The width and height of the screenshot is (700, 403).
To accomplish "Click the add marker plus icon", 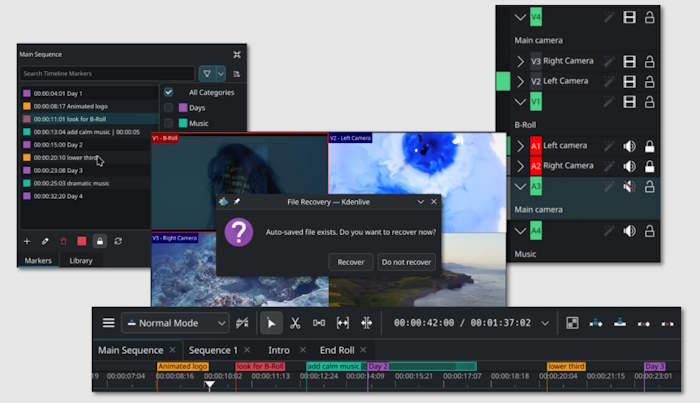I will (27, 241).
